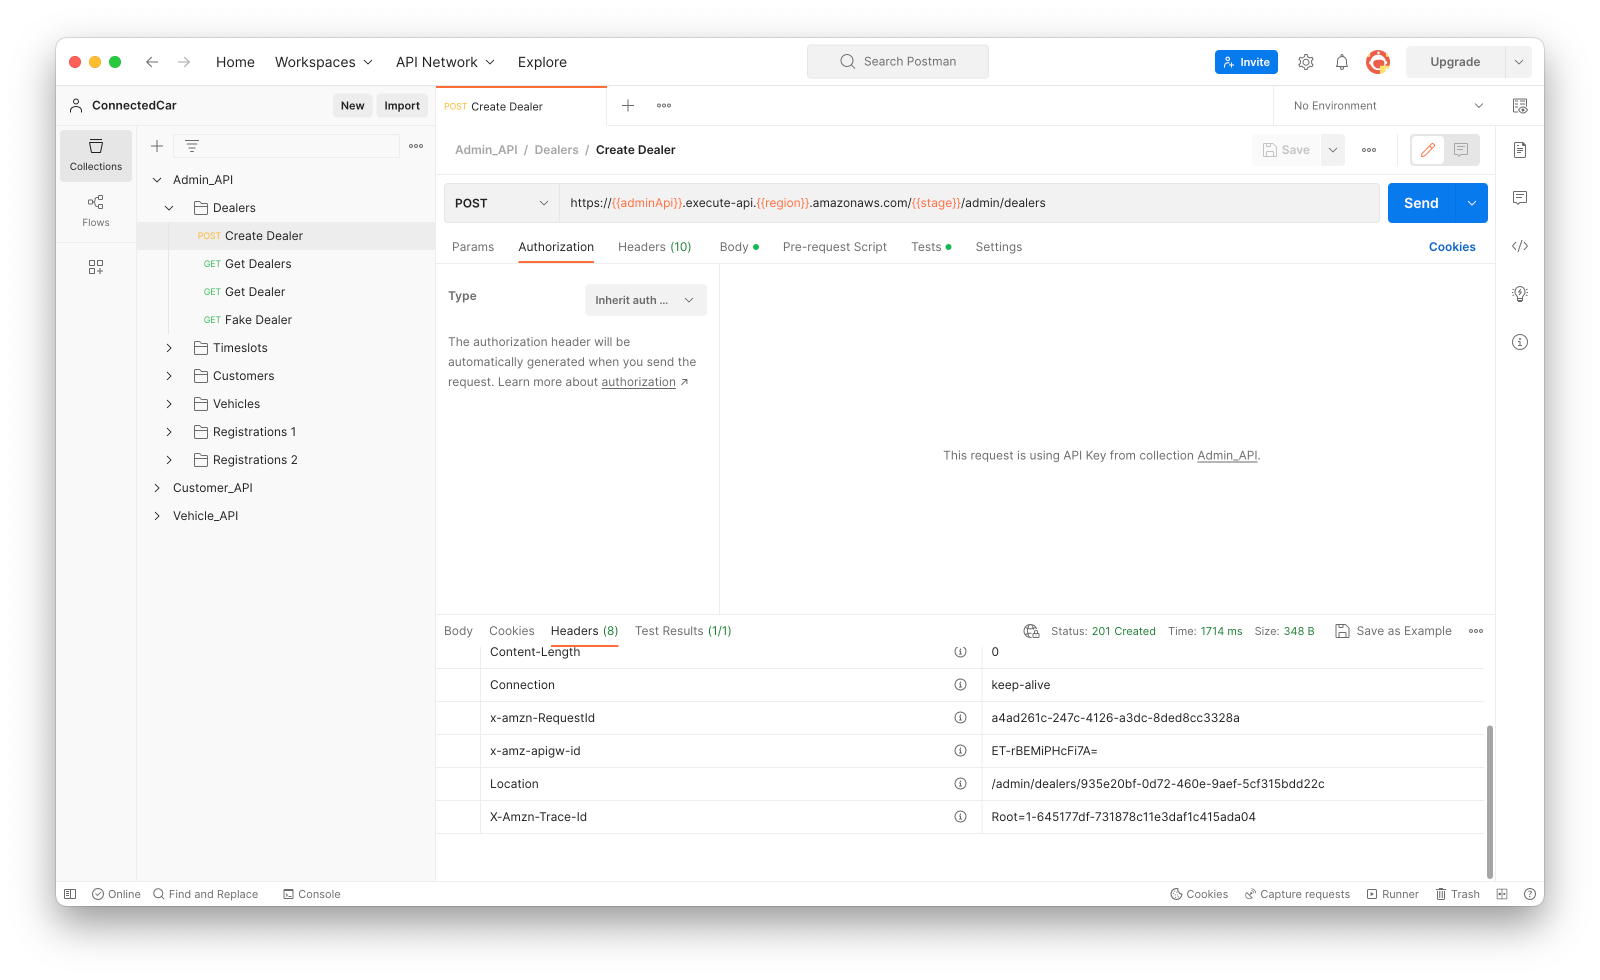1600x980 pixels.
Task: Toggle the sidebar from the status bar
Action: [70, 894]
